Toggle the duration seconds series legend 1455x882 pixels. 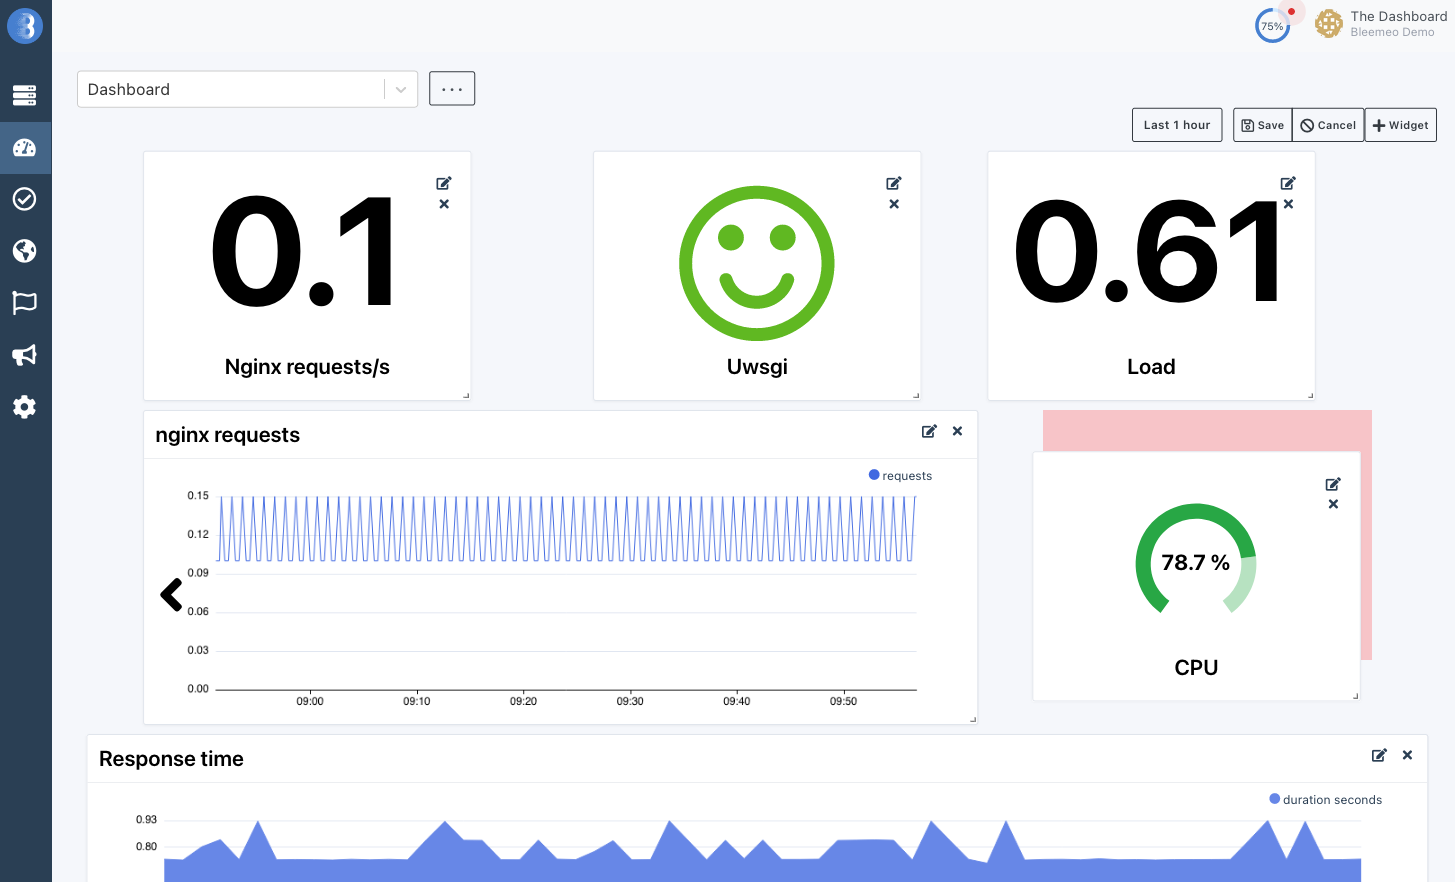[1325, 799]
